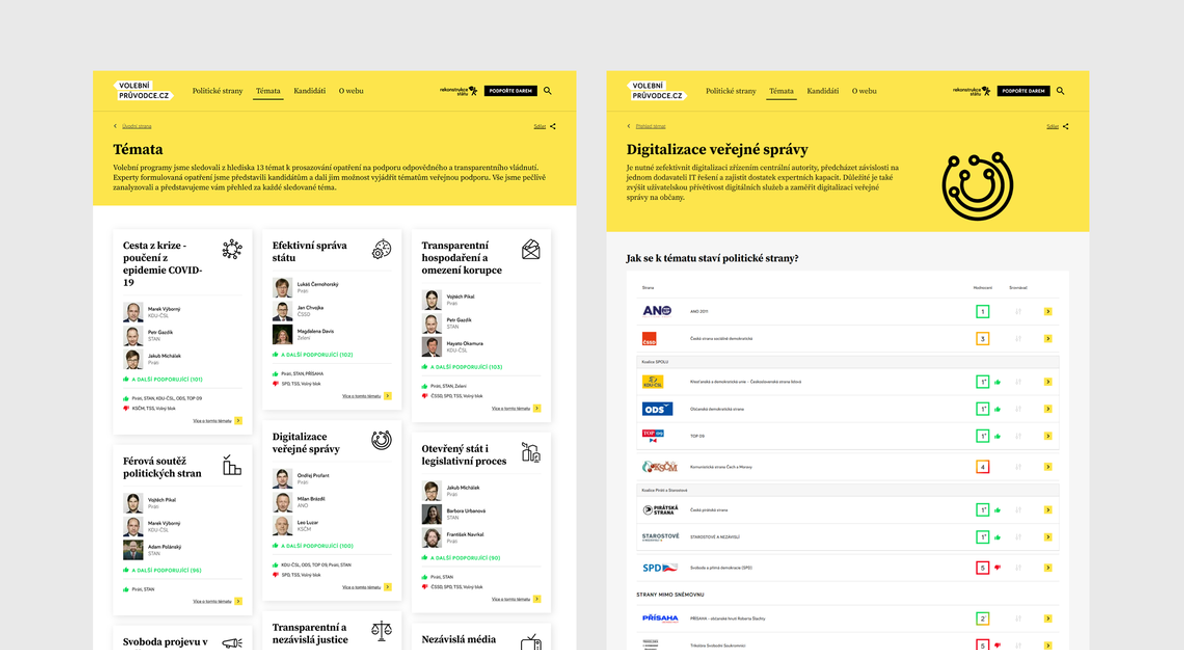The width and height of the screenshot is (1184, 650).
Task: Click the yellow arrow on Transparentní hospodaření card
Action: click(537, 408)
